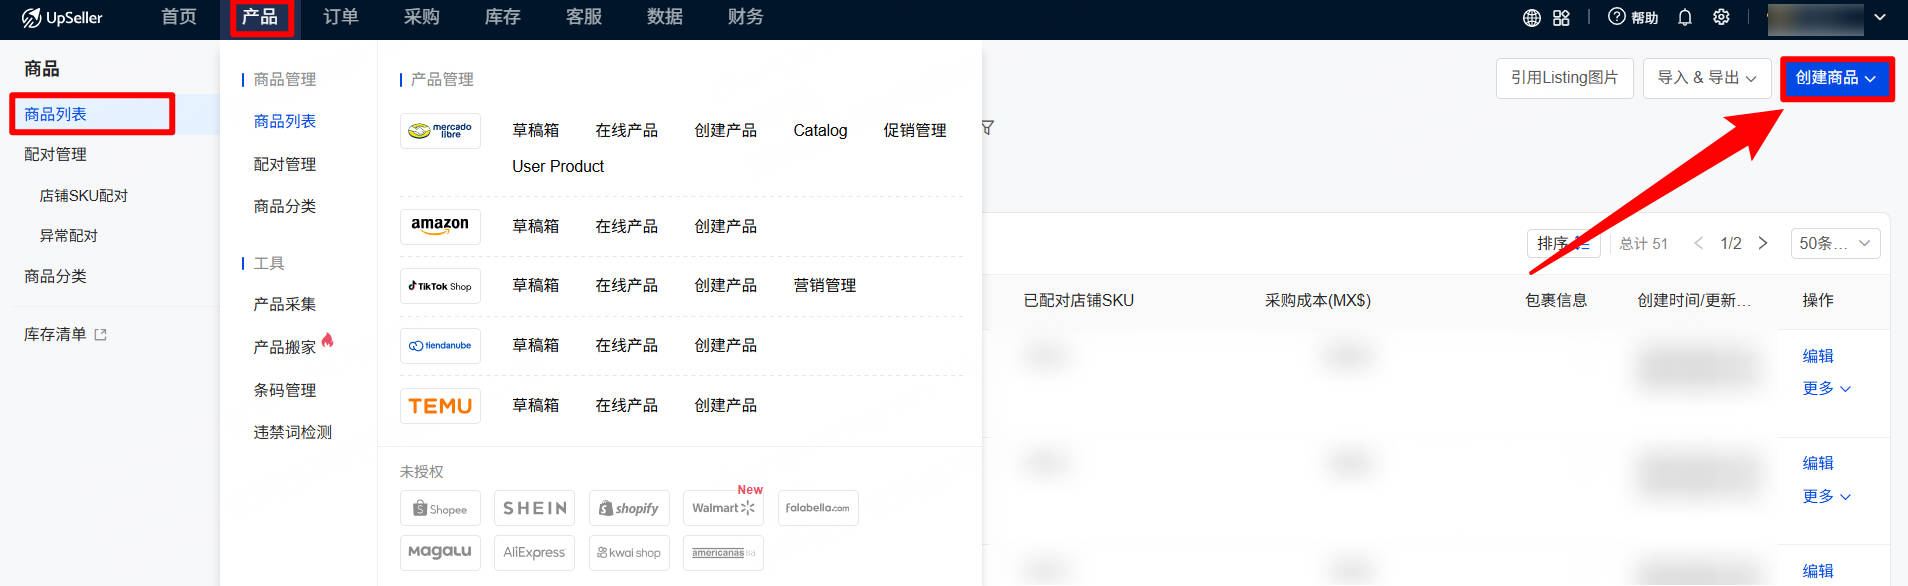The width and height of the screenshot is (1908, 586).
Task: Click 编辑 in the first product row
Action: [1818, 356]
